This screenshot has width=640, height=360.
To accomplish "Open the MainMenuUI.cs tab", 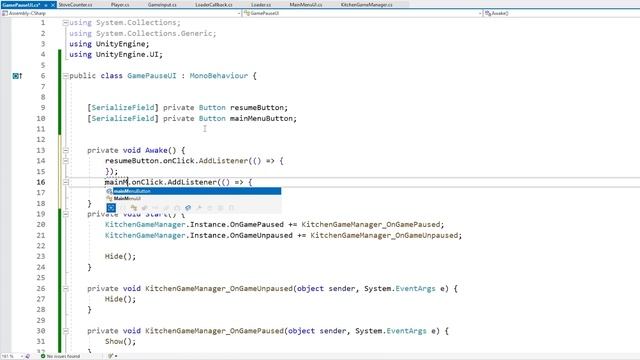I will click(306, 4).
